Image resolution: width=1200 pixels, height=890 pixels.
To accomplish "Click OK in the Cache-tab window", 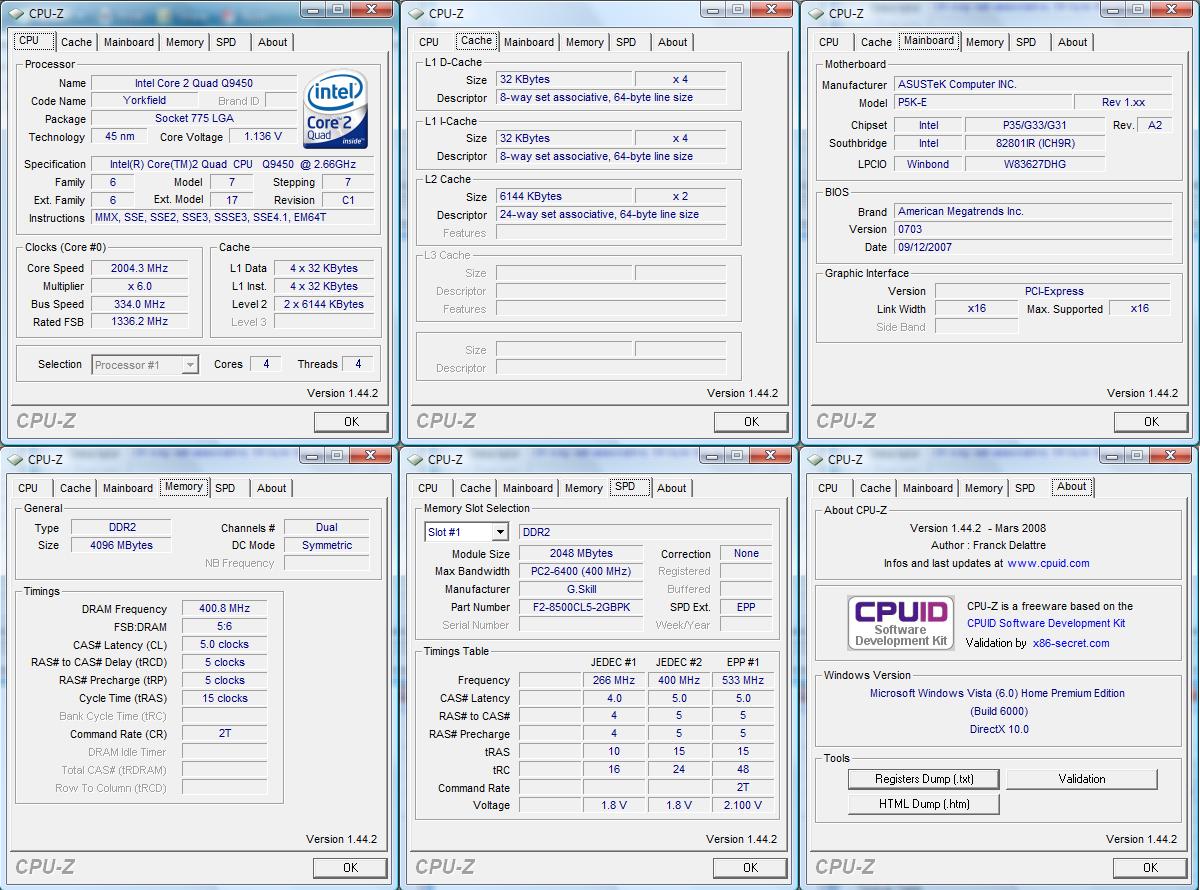I will (751, 422).
